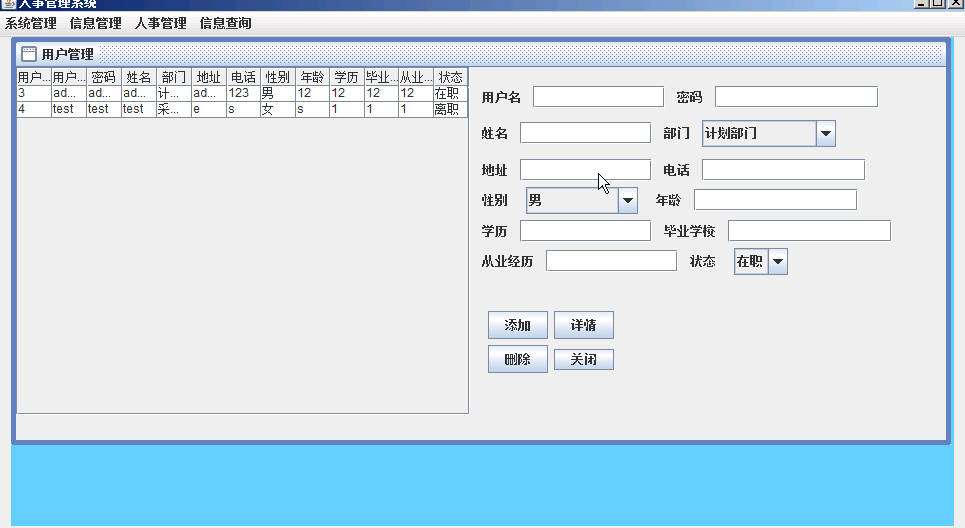
Task: Click the Java app icon in title bar
Action: coord(9,4)
